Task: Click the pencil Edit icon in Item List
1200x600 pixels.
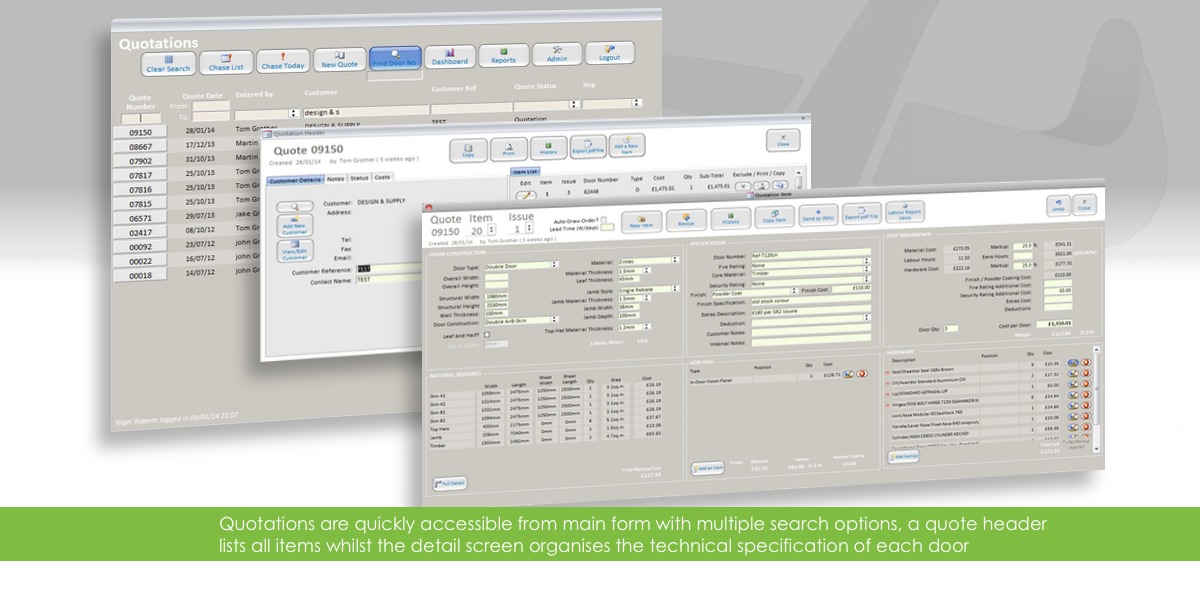Action: pos(523,197)
